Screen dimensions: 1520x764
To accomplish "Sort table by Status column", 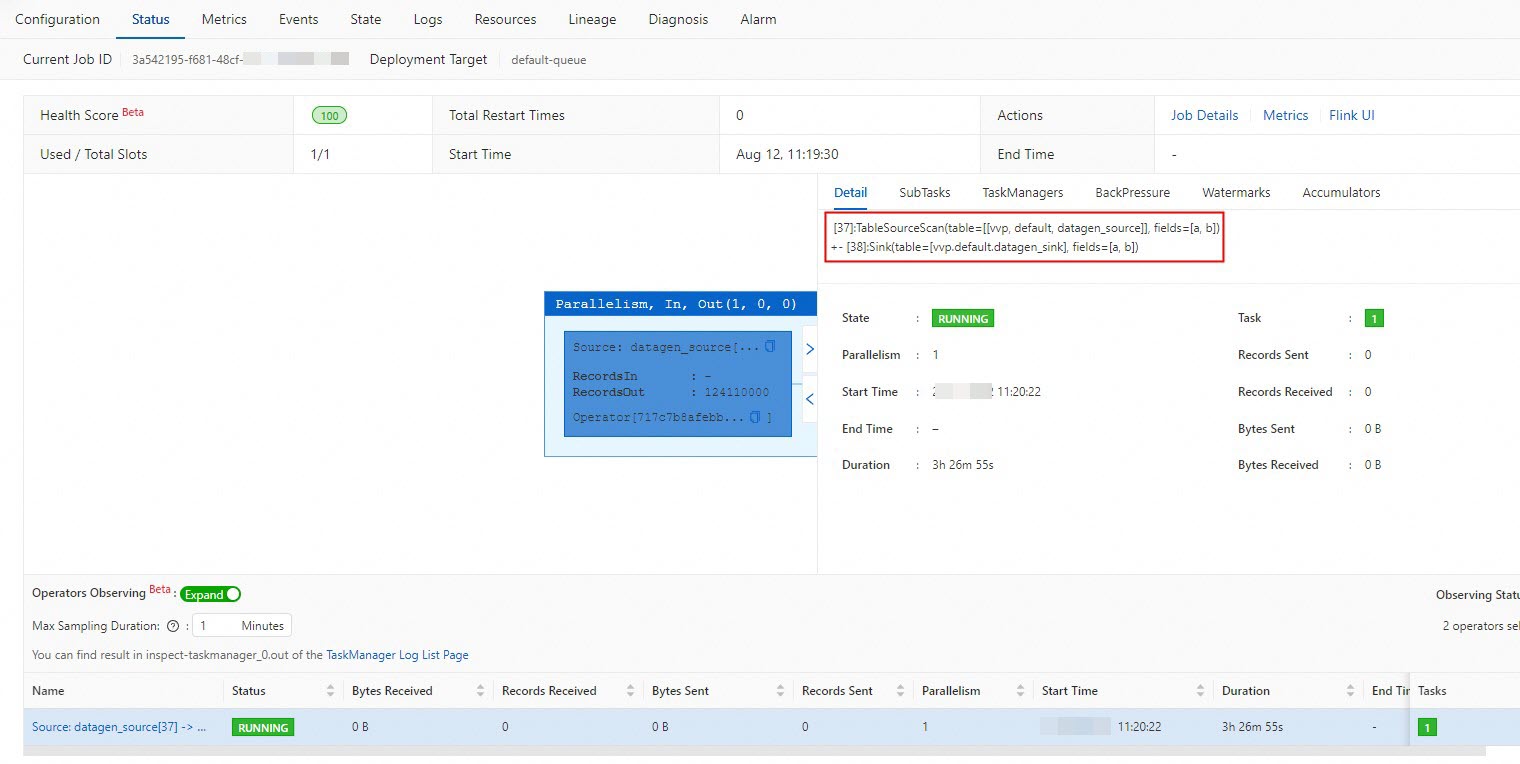I will click(x=330, y=691).
